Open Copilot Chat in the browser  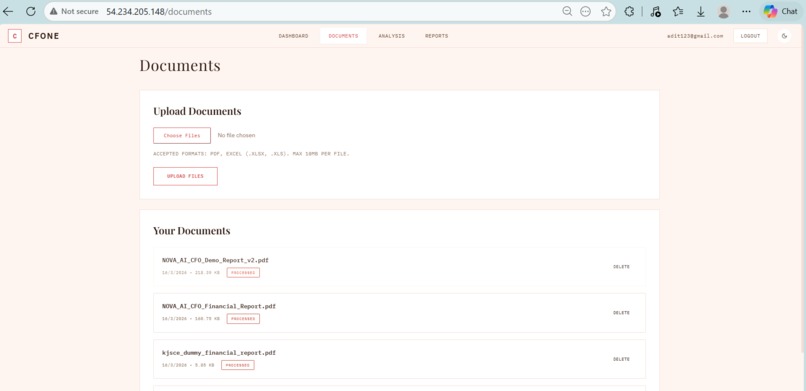(780, 11)
